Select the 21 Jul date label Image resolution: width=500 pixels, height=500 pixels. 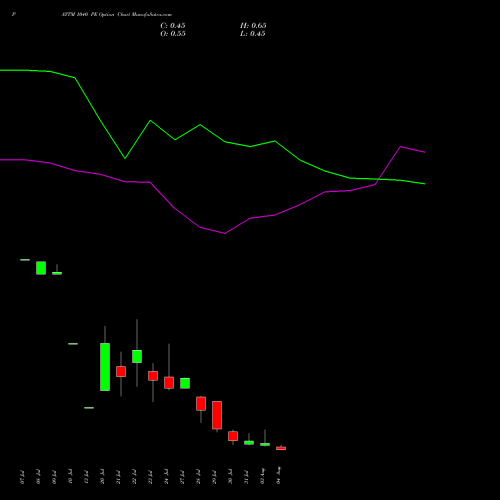point(118,477)
